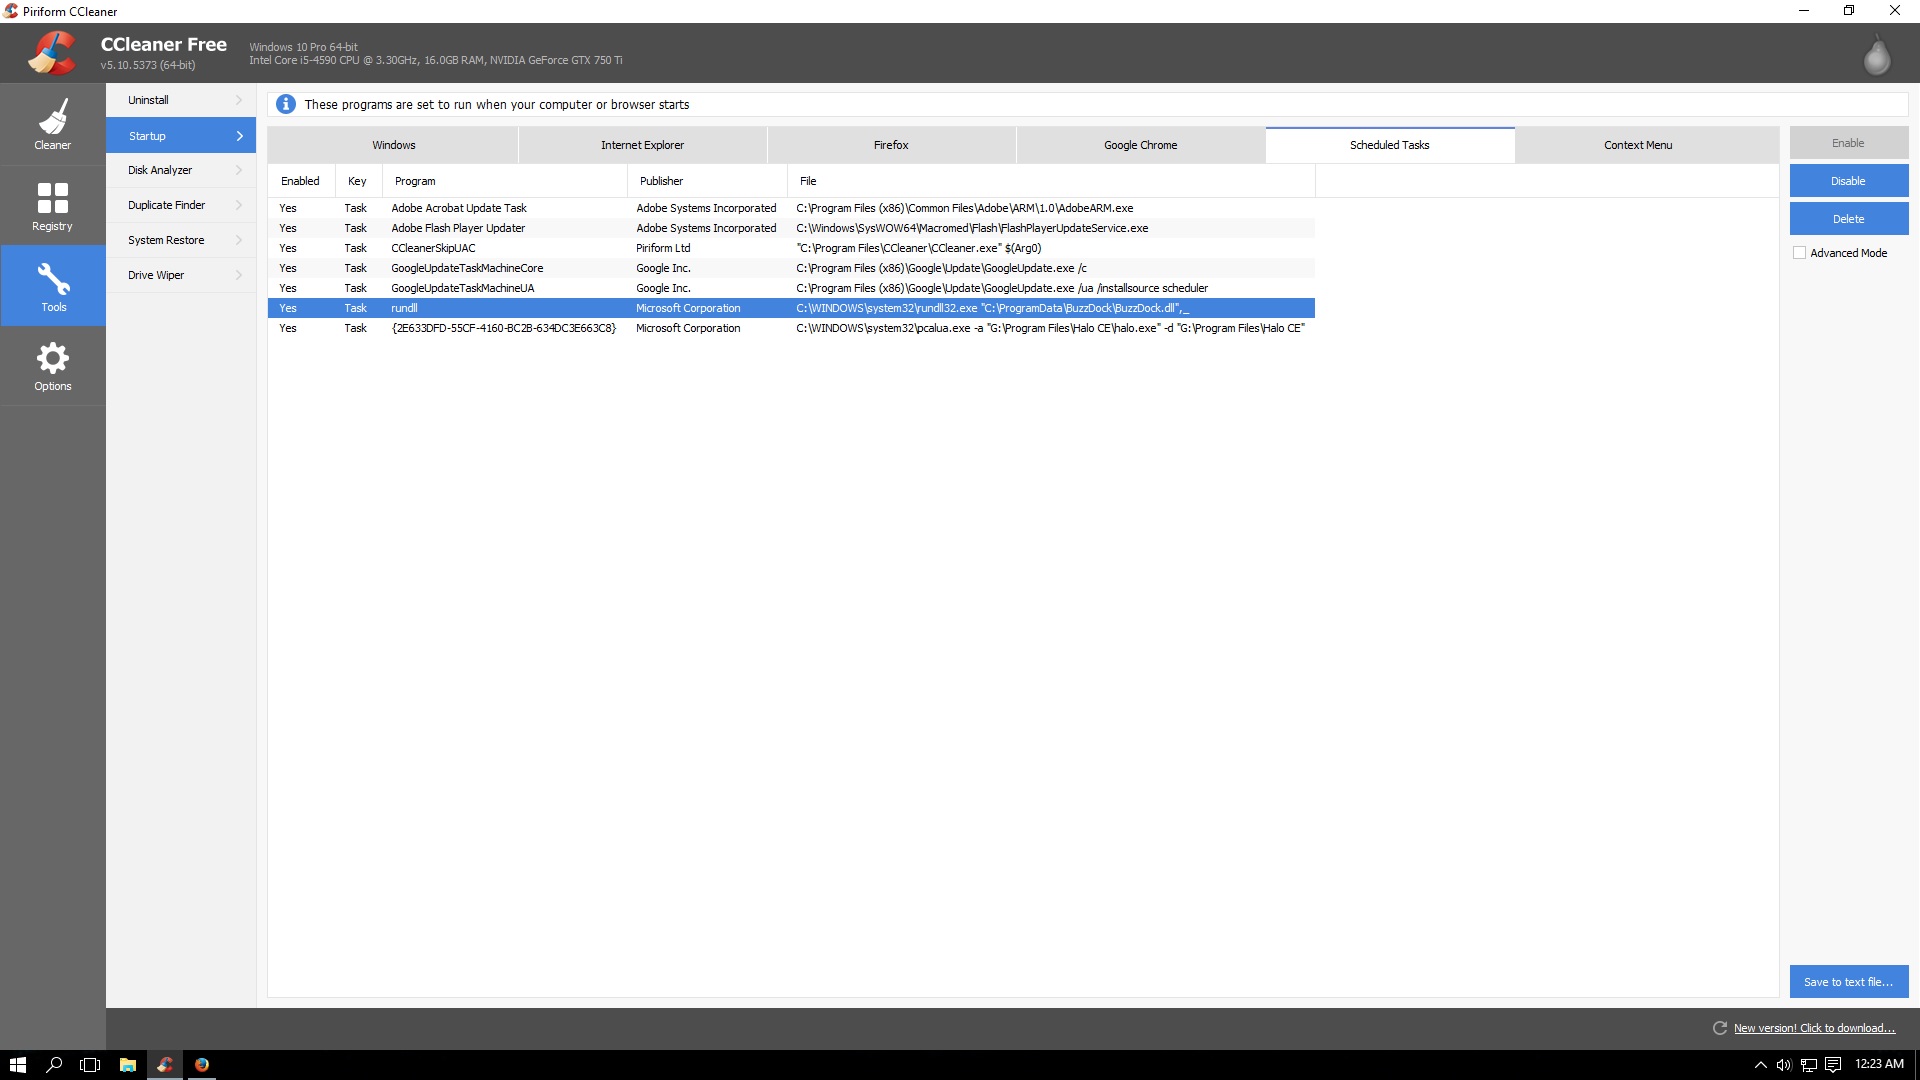Viewport: 1920px width, 1080px height.
Task: Click the Duplicate Finder chevron arrow
Action: tap(239, 205)
